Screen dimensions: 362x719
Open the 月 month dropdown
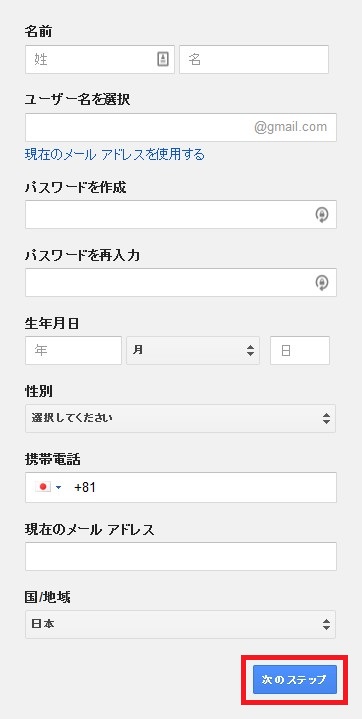pos(193,350)
